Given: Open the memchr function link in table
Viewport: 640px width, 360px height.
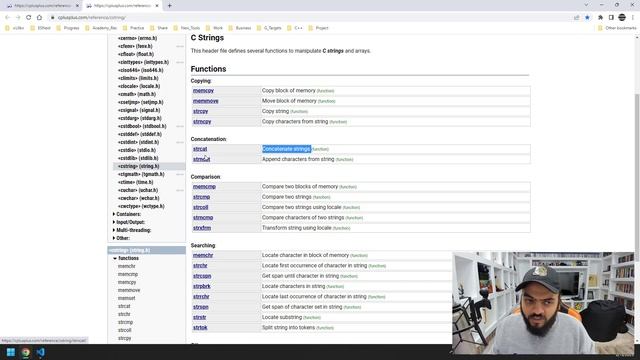Looking at the screenshot, I should [x=203, y=256].
